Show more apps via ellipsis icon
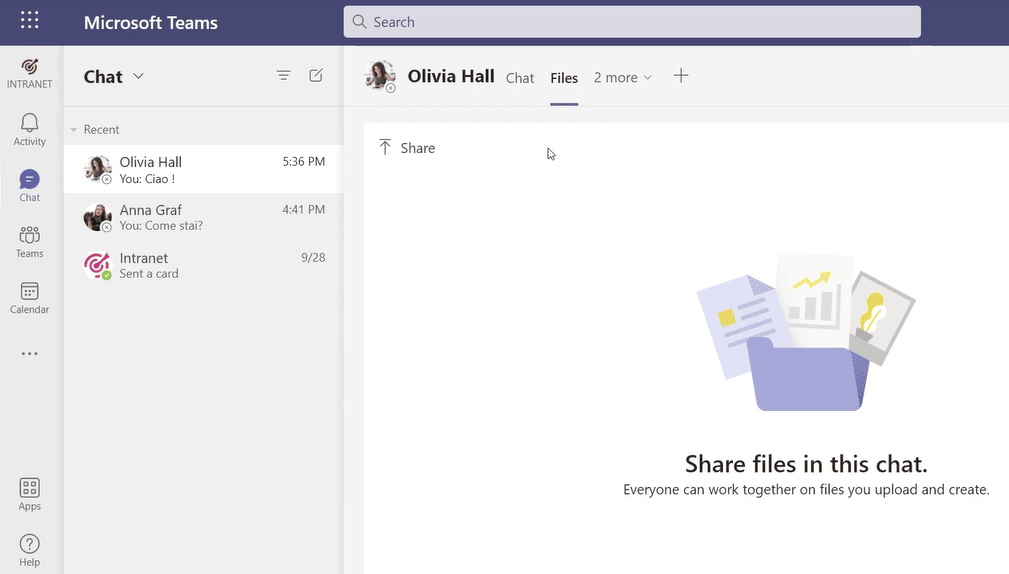The height and width of the screenshot is (574, 1009). pyautogui.click(x=30, y=353)
